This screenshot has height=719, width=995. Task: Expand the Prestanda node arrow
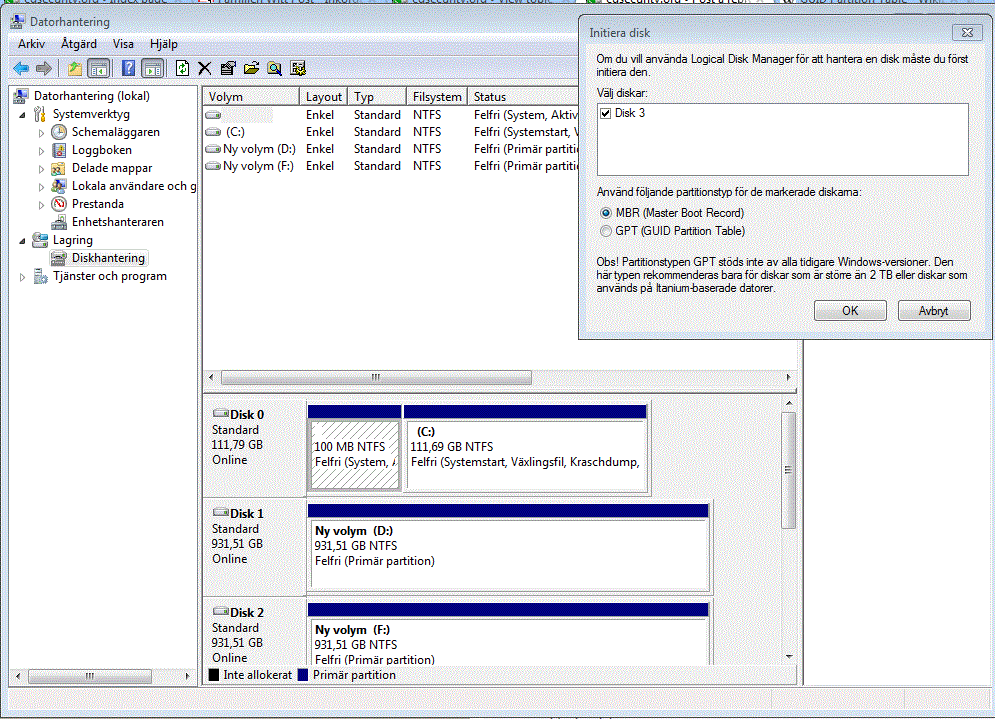coord(41,204)
